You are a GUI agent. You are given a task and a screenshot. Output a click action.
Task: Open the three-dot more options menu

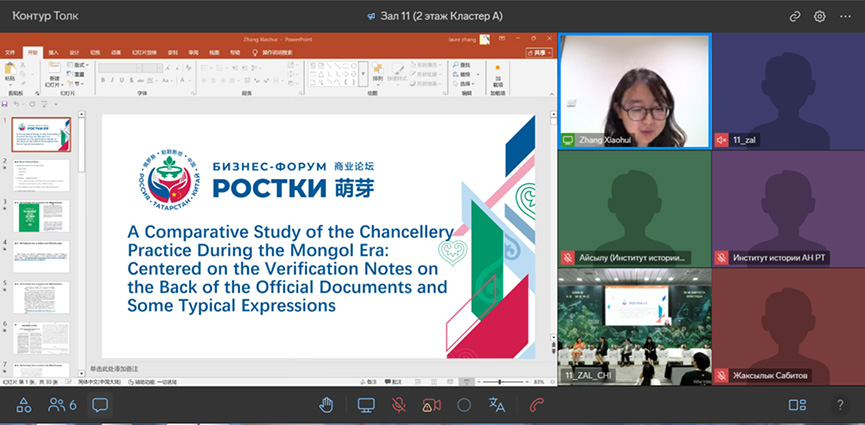tap(845, 16)
